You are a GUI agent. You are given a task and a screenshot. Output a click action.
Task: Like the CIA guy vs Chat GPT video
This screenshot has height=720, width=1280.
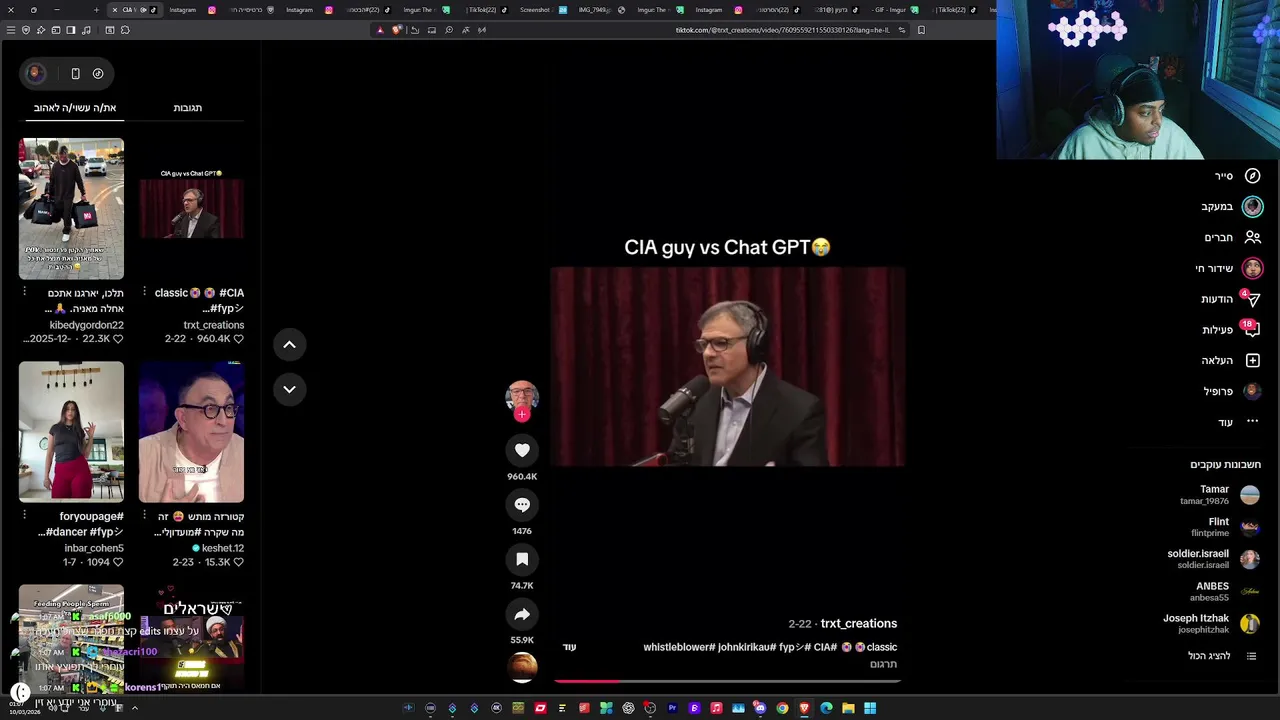pos(522,450)
